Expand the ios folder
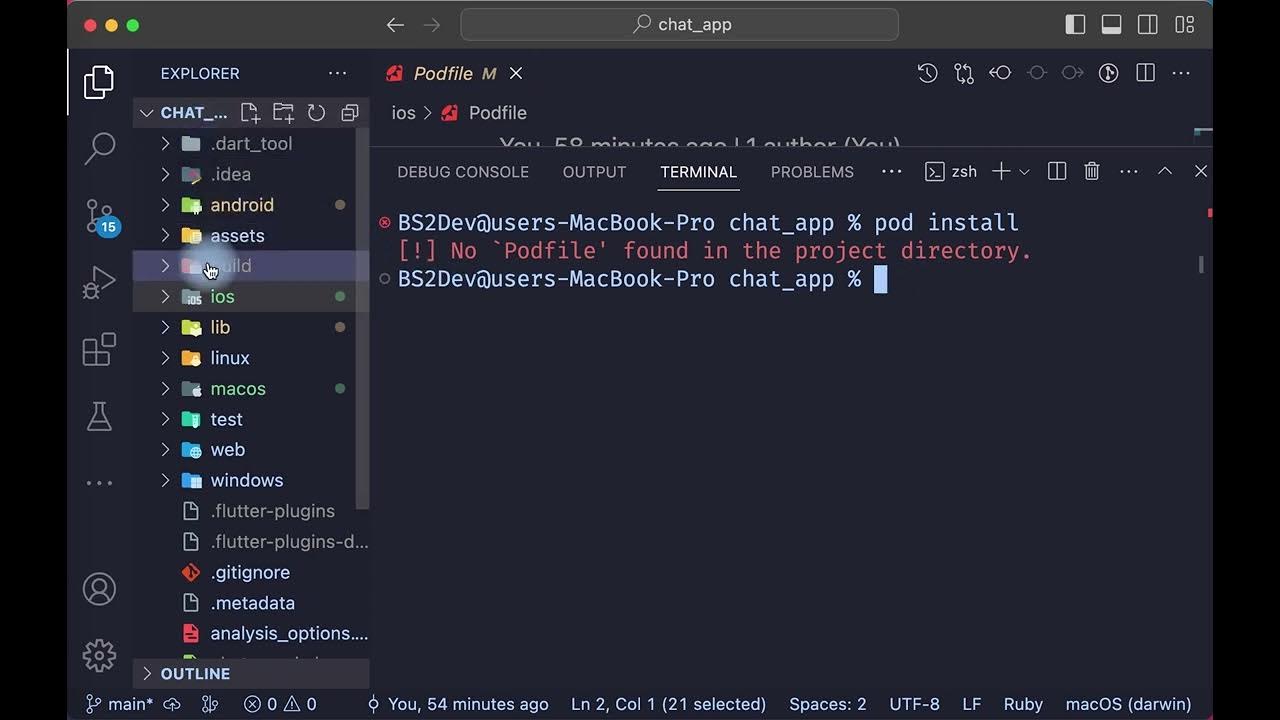Viewport: 1280px width, 720px height. (245, 297)
